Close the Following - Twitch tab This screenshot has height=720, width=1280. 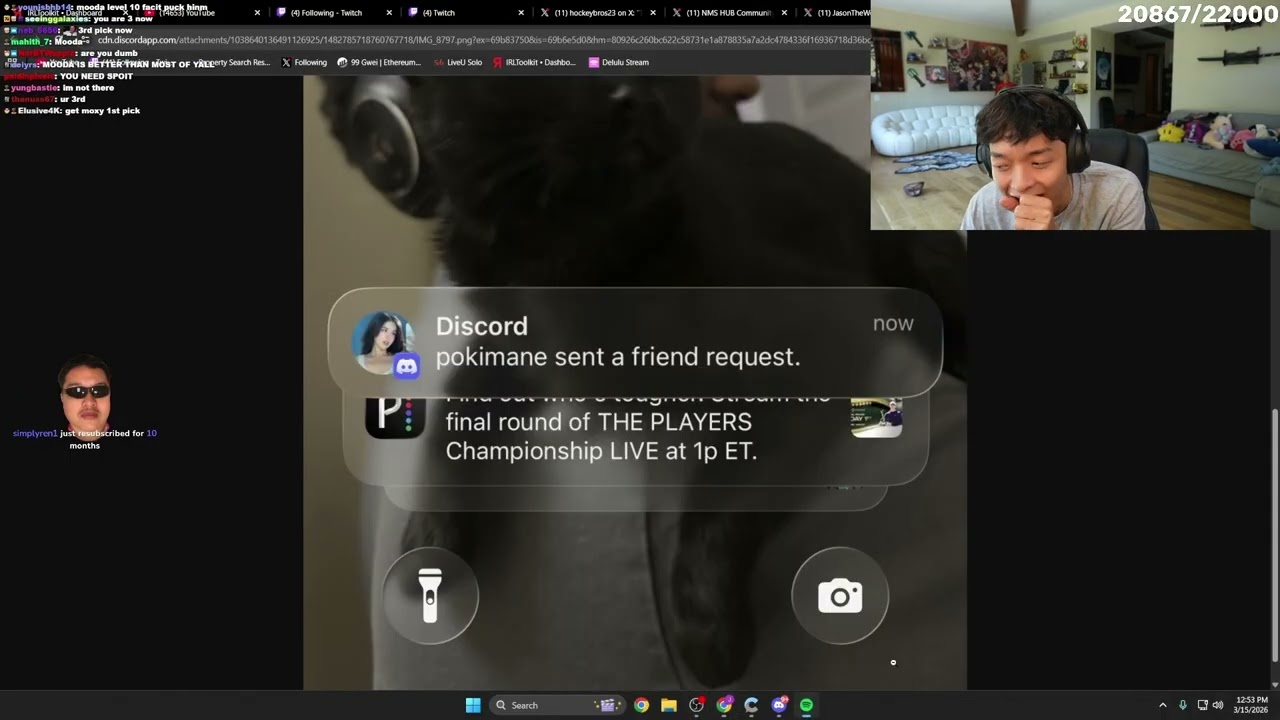pos(389,13)
